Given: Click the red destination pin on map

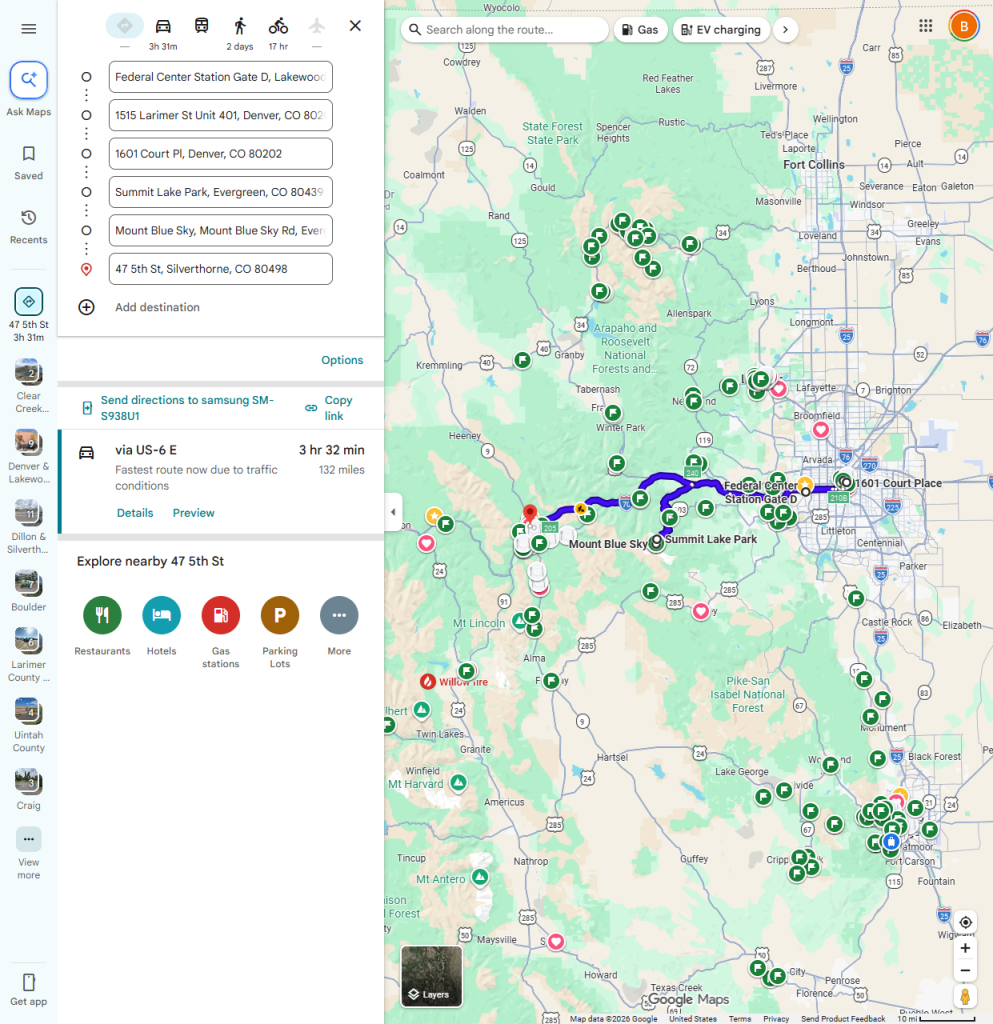Looking at the screenshot, I should coord(530,513).
